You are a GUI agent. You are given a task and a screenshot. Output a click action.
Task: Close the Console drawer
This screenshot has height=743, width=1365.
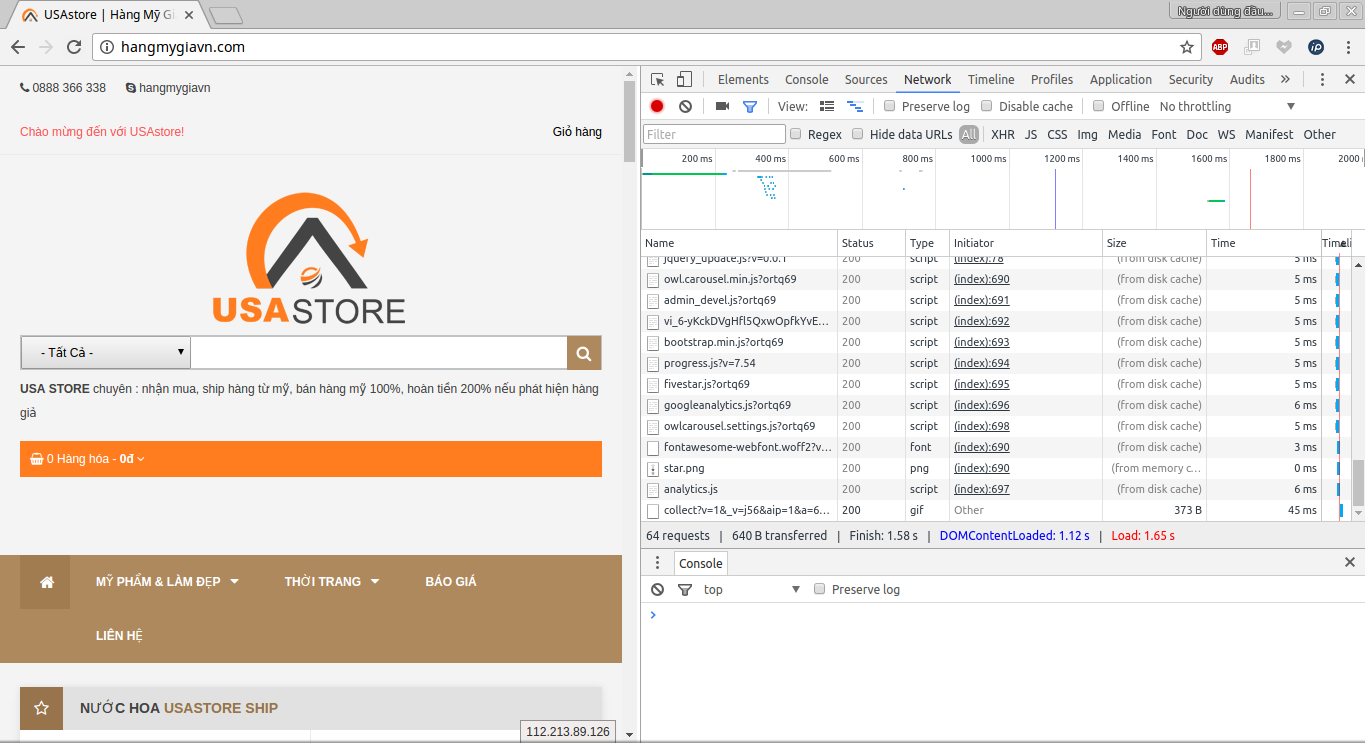click(x=1350, y=563)
